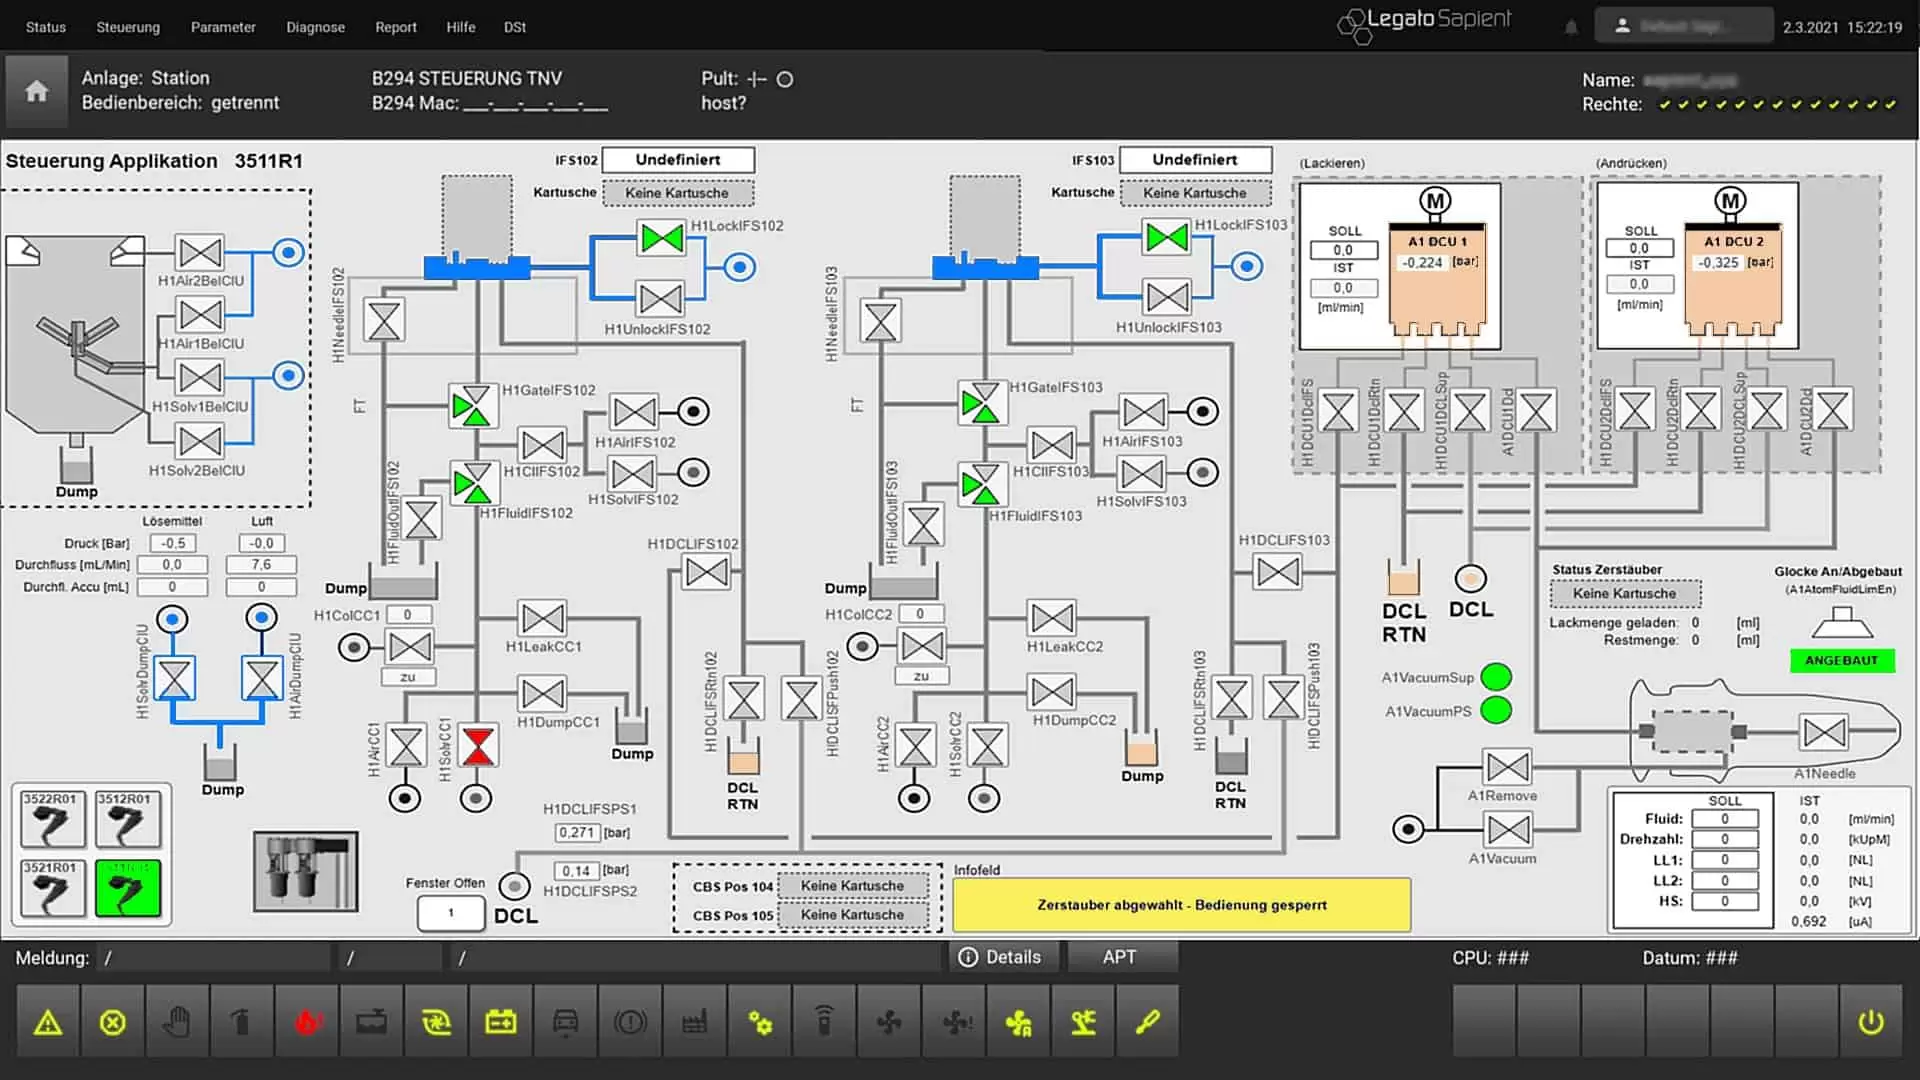Click the Details button

tap(1000, 957)
